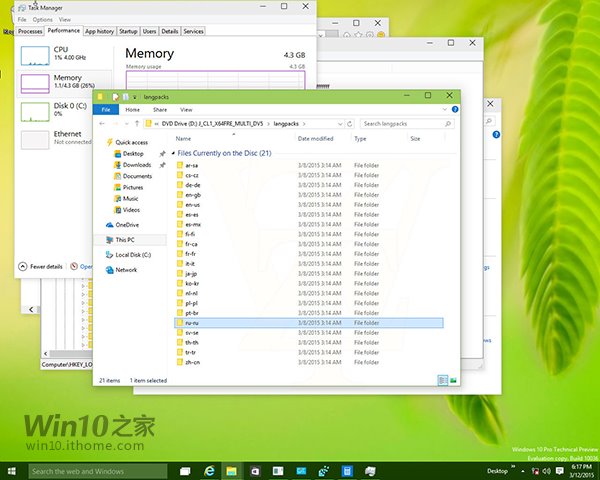600x480 pixels.
Task: Click the DVD Drive (D:) breadcrumb segment
Action: 212,124
